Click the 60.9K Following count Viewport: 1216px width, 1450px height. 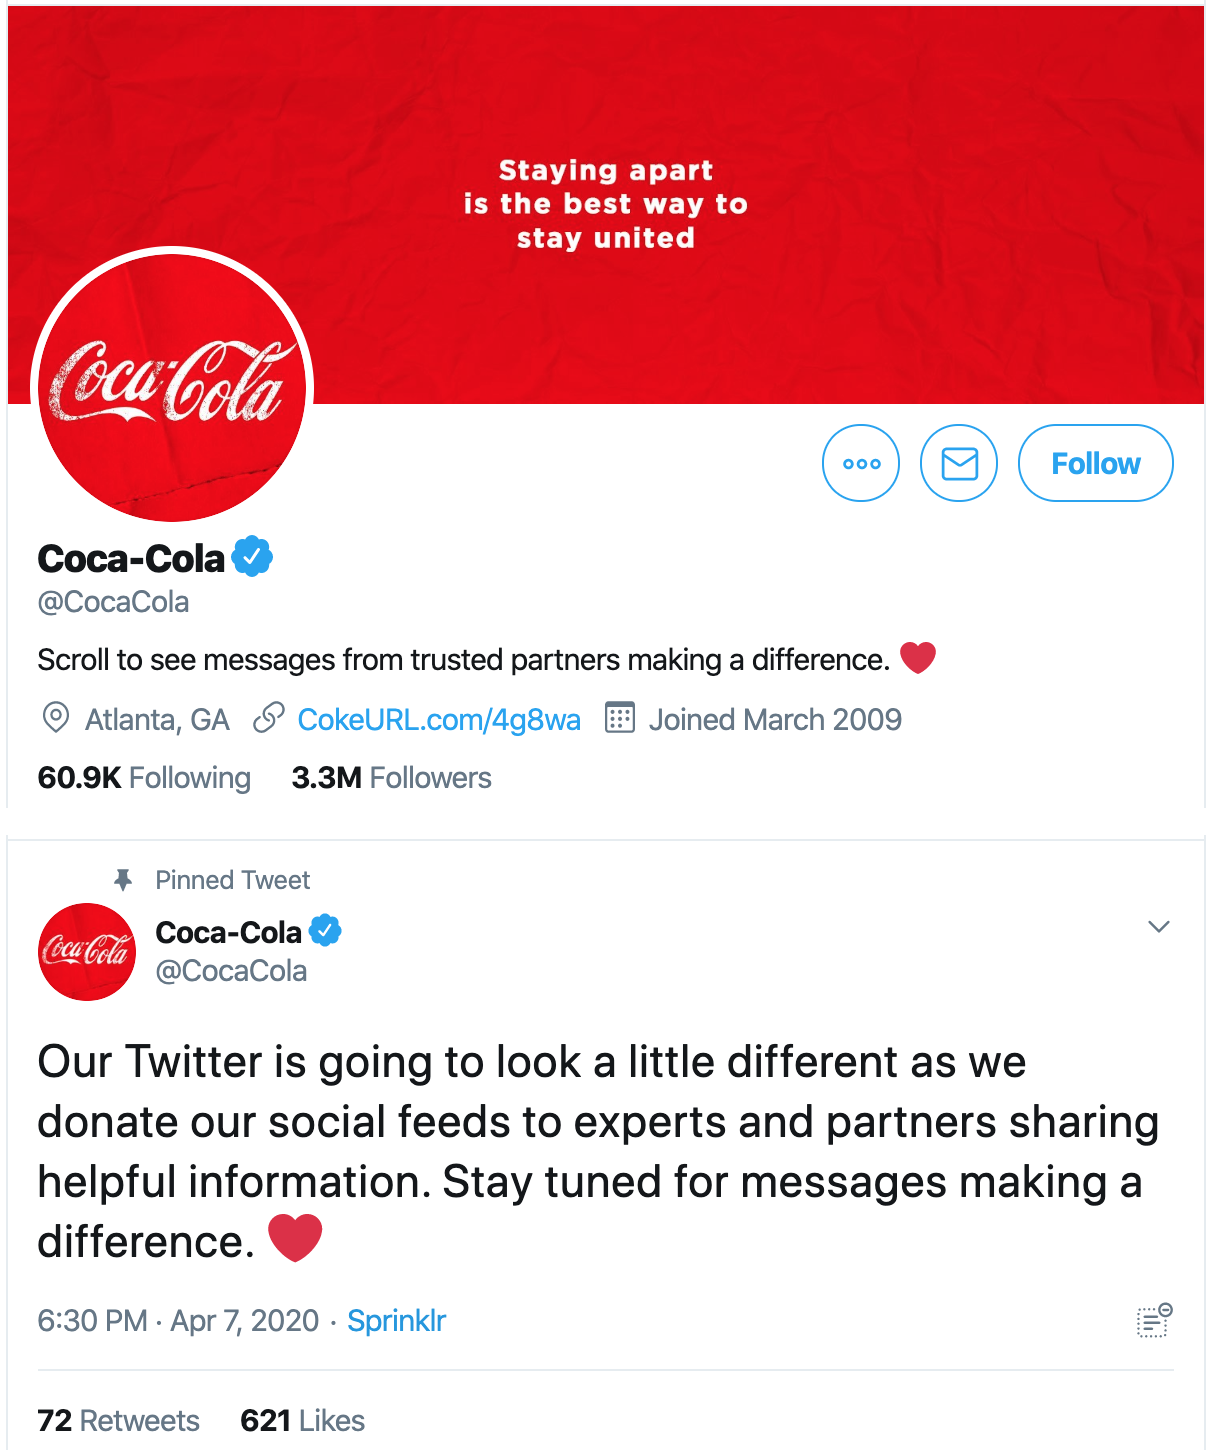pos(144,777)
